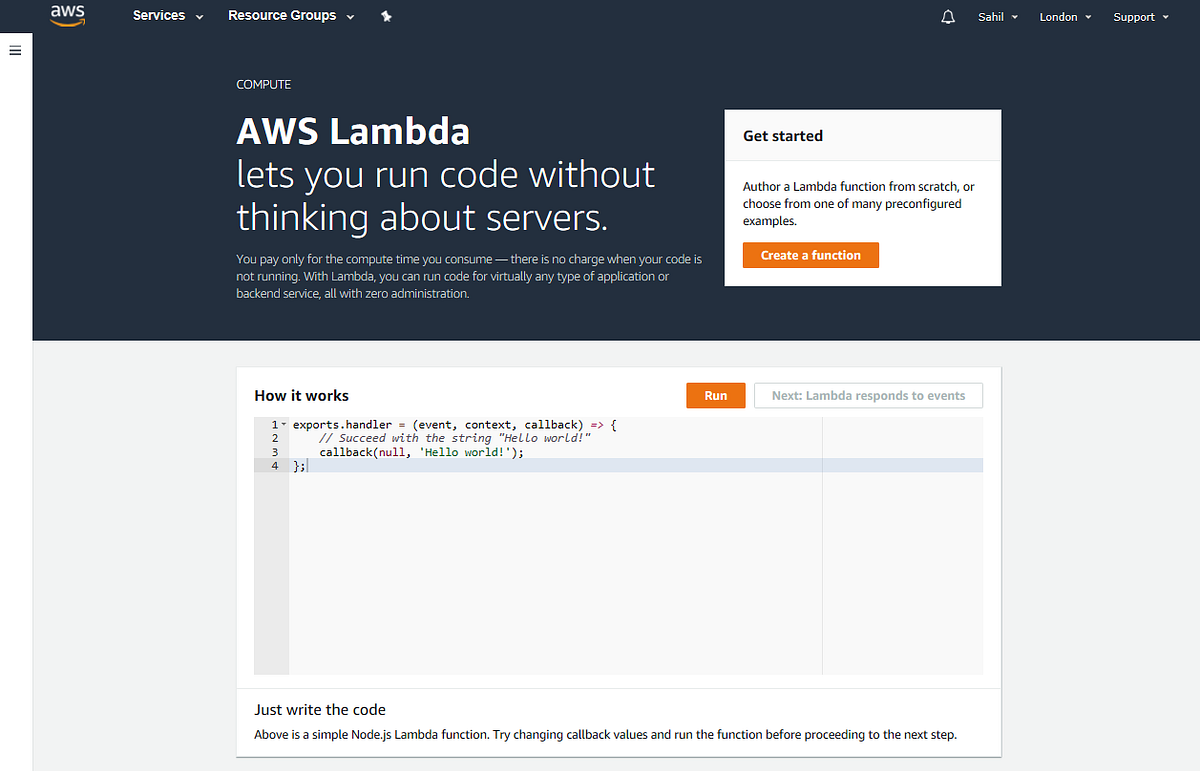Open the Sahil account dropdown

998,17
